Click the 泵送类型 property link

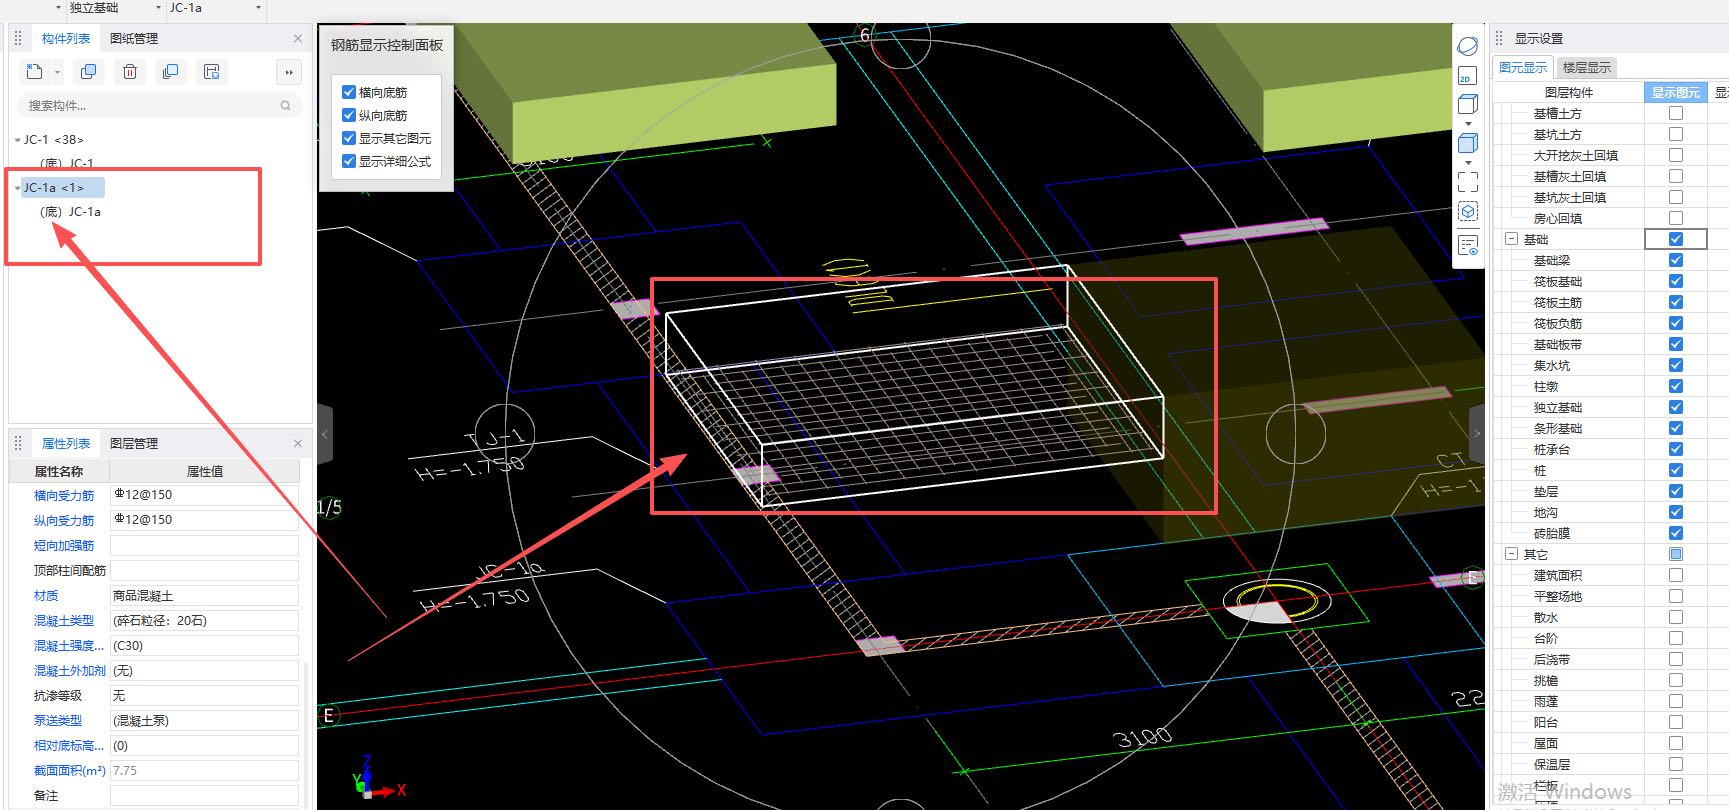click(x=58, y=720)
